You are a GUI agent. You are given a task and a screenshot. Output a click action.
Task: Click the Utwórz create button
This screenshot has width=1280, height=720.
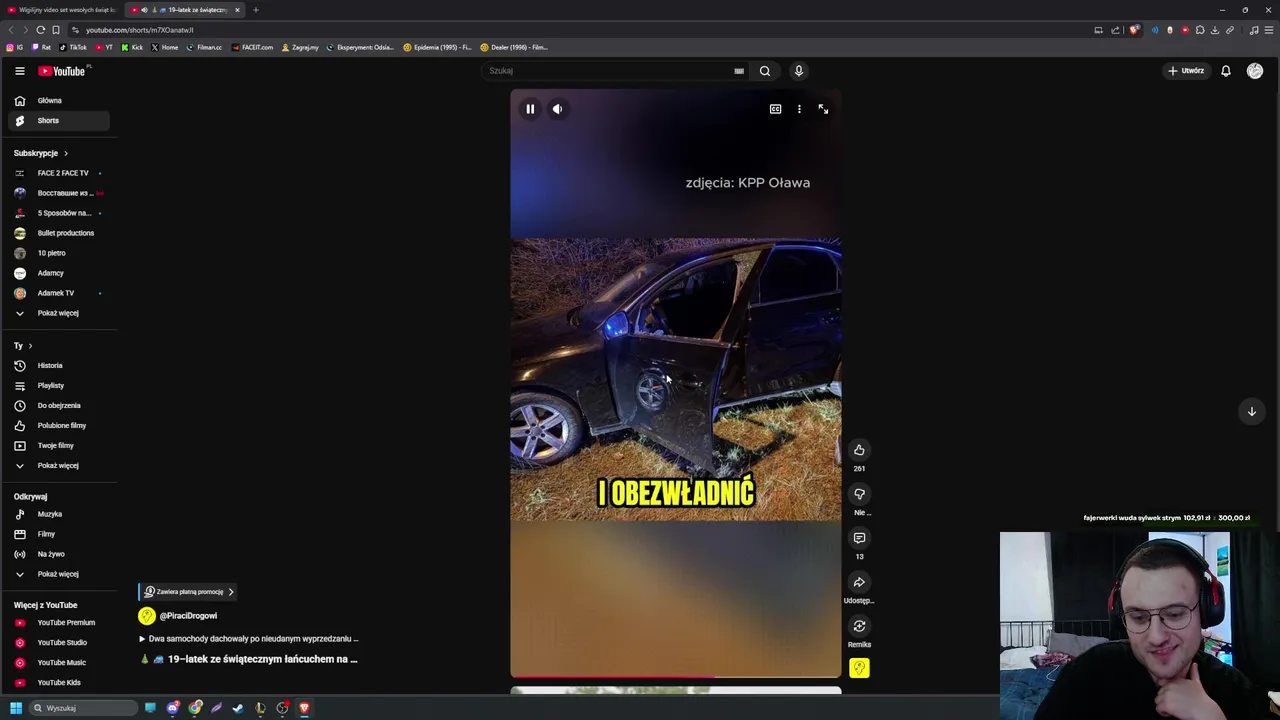tap(1186, 71)
